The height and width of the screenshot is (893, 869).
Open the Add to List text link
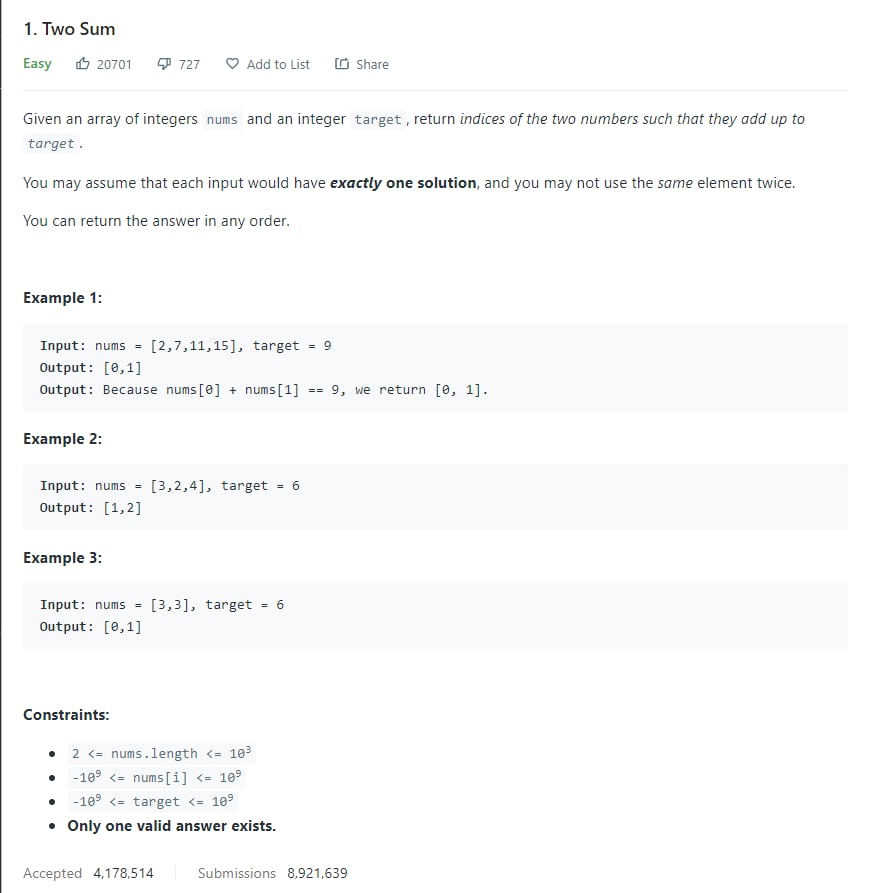(x=278, y=64)
